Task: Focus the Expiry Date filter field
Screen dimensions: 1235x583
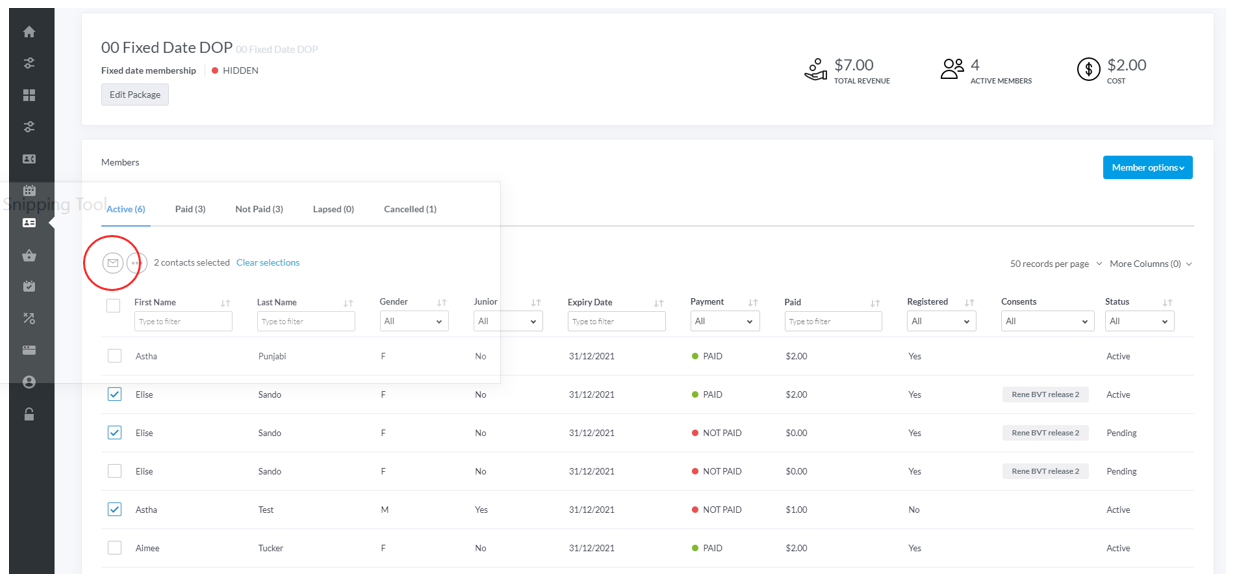Action: pos(617,321)
